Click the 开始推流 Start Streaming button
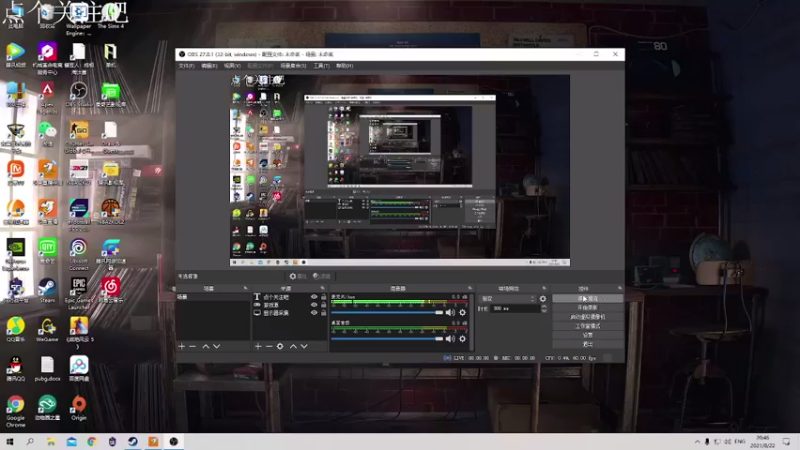This screenshot has width=800, height=450. (x=587, y=298)
